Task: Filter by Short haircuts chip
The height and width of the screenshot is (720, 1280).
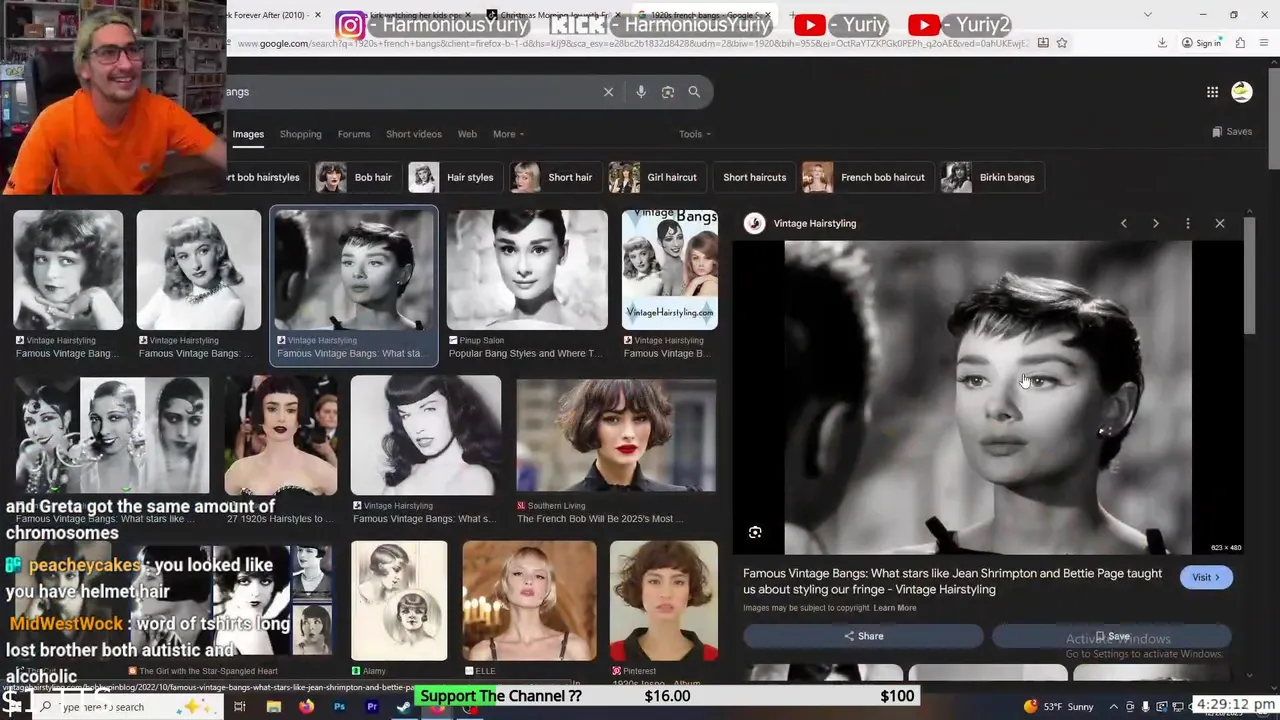Action: coord(755,177)
